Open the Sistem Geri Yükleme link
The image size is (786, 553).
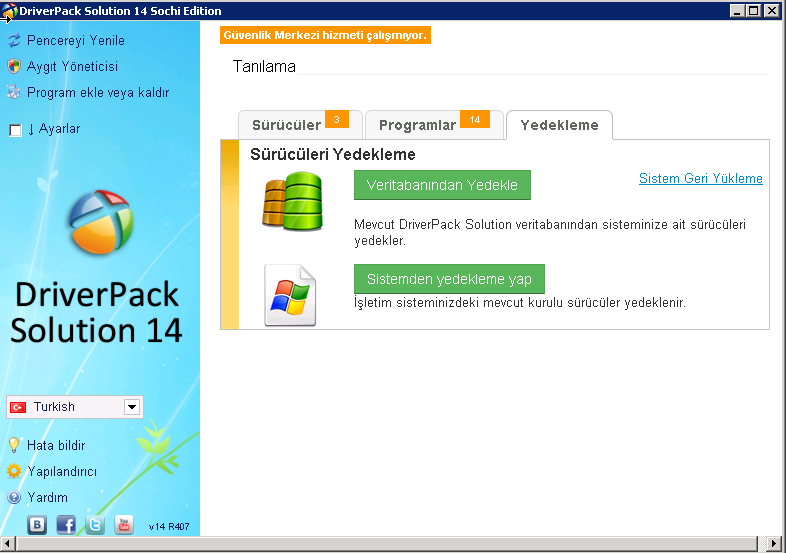click(701, 178)
